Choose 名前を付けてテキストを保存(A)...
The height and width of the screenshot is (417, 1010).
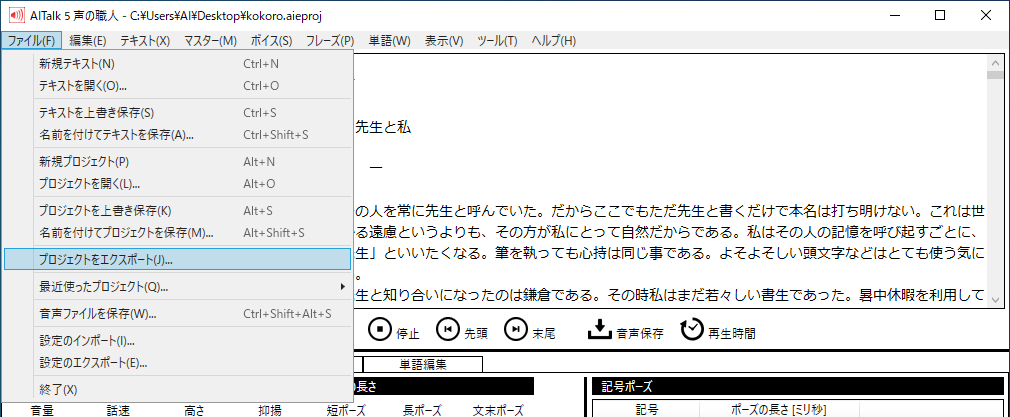(x=177, y=135)
